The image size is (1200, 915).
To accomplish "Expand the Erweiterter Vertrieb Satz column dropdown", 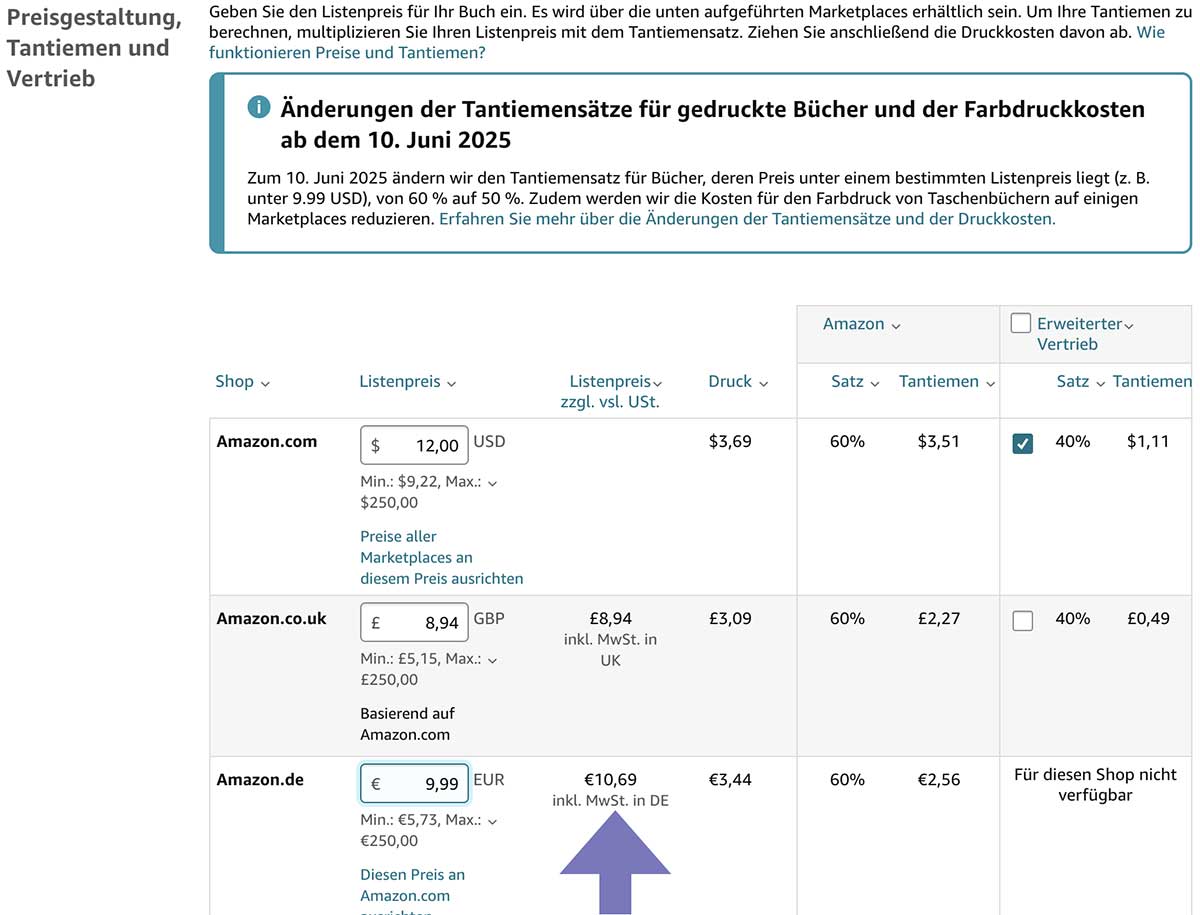I will [x=1100, y=383].
